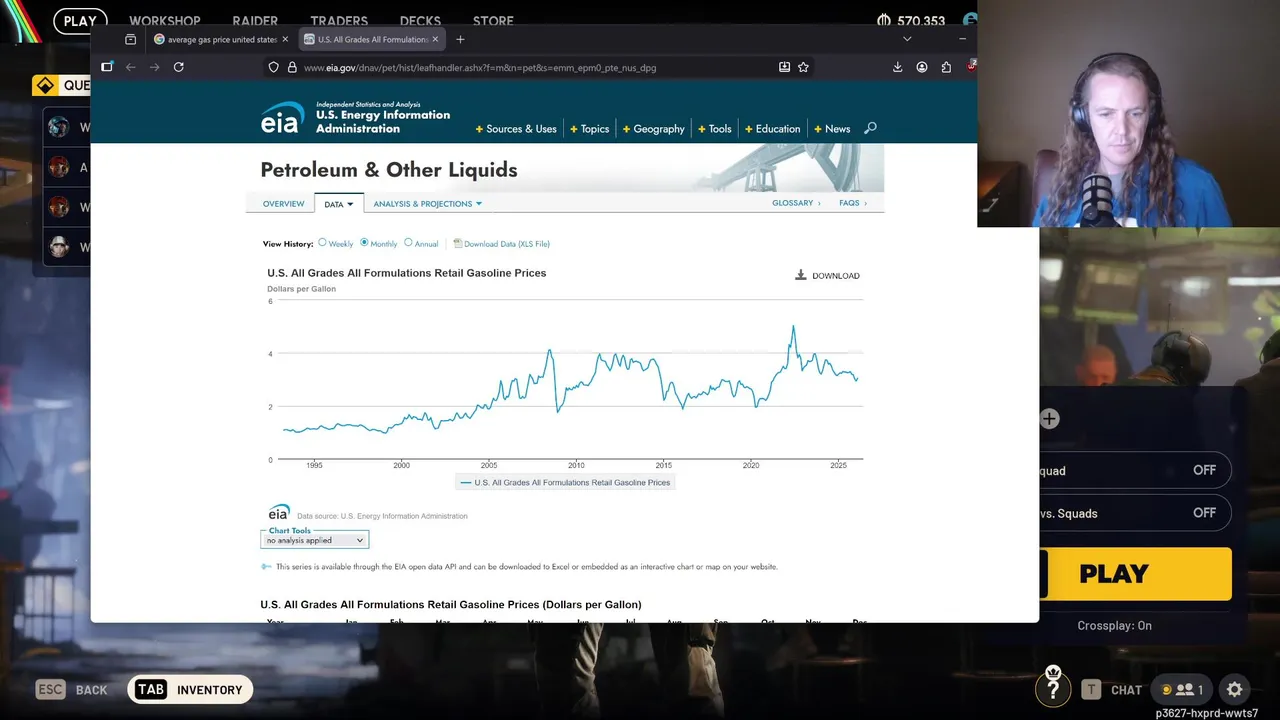Click the TAB INVENTORY button
Screen dimensions: 1280x720
click(x=190, y=689)
